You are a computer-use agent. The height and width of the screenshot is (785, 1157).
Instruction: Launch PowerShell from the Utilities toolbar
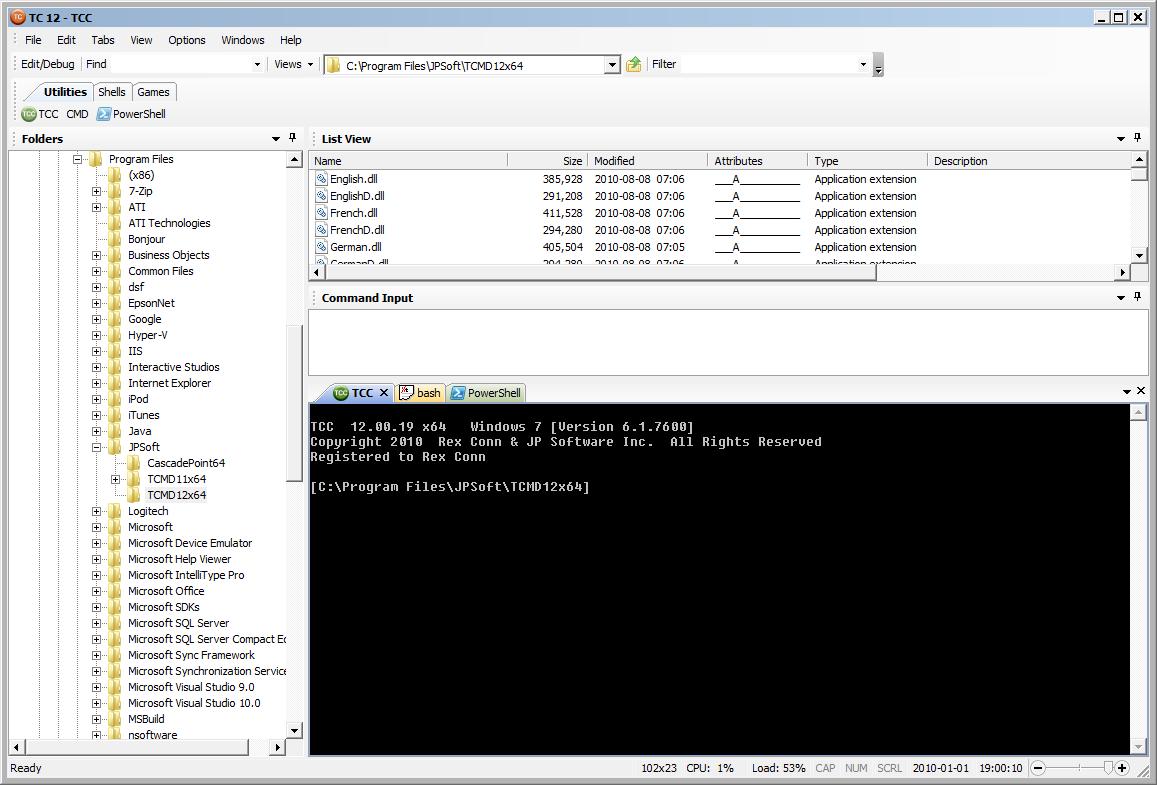pyautogui.click(x=131, y=114)
